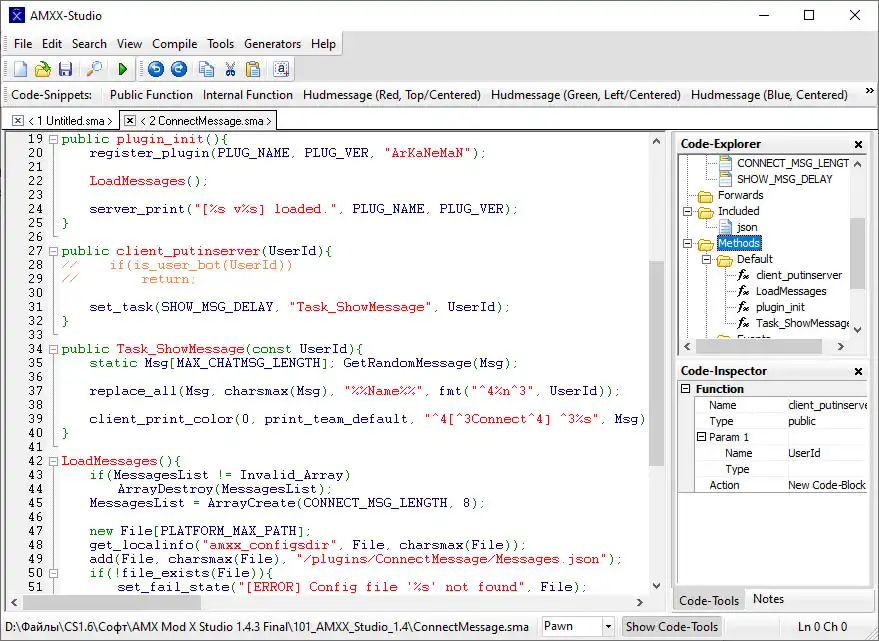Collapse the plugin_init function code fold
879x641 pixels.
point(53,139)
